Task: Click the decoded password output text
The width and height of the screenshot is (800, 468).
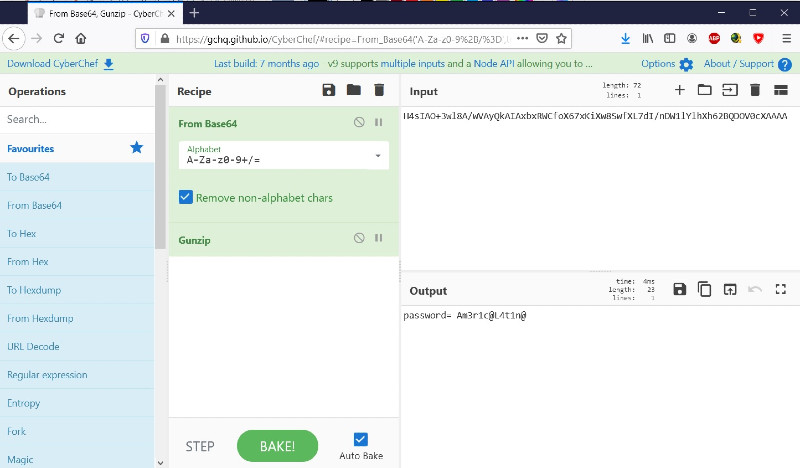Action: point(465,315)
